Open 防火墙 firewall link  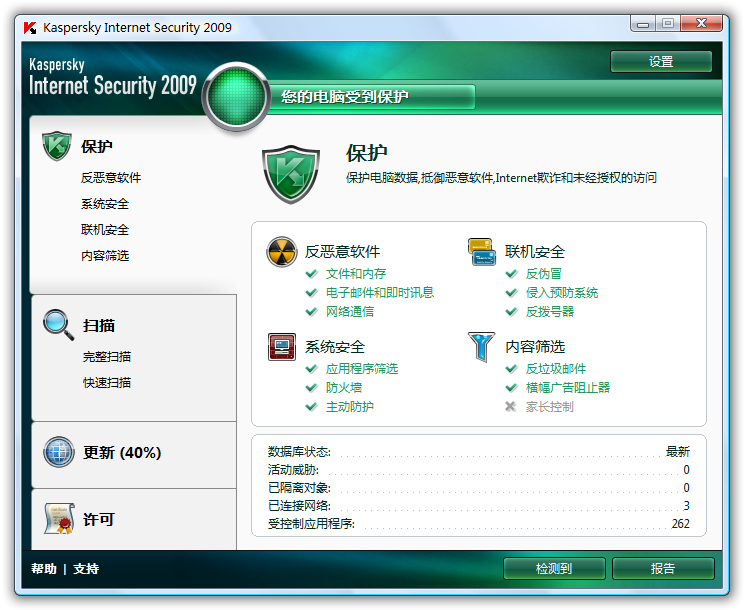click(x=344, y=388)
